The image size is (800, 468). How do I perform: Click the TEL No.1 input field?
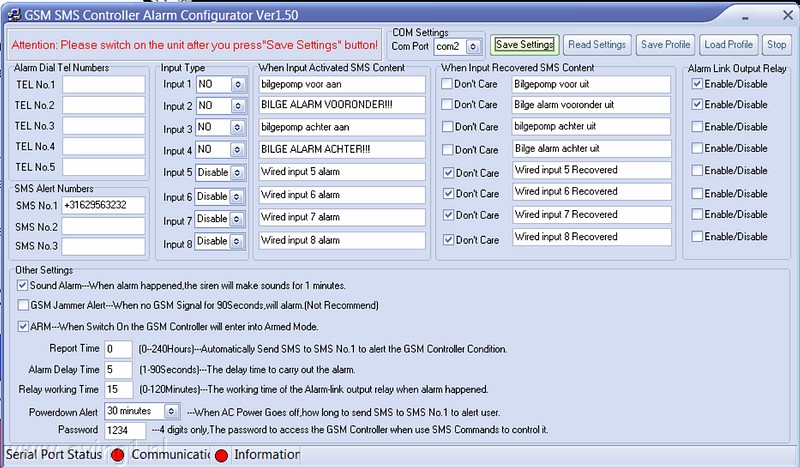(104, 85)
